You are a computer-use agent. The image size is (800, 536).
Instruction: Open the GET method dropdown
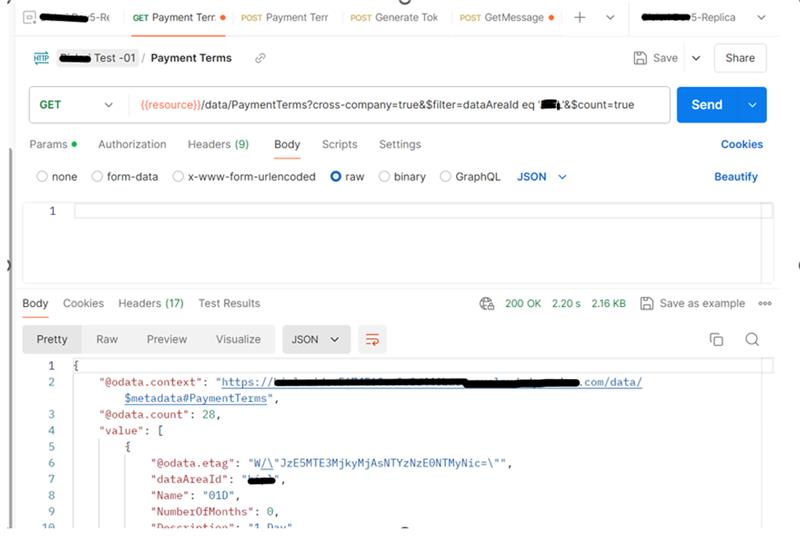(x=76, y=105)
